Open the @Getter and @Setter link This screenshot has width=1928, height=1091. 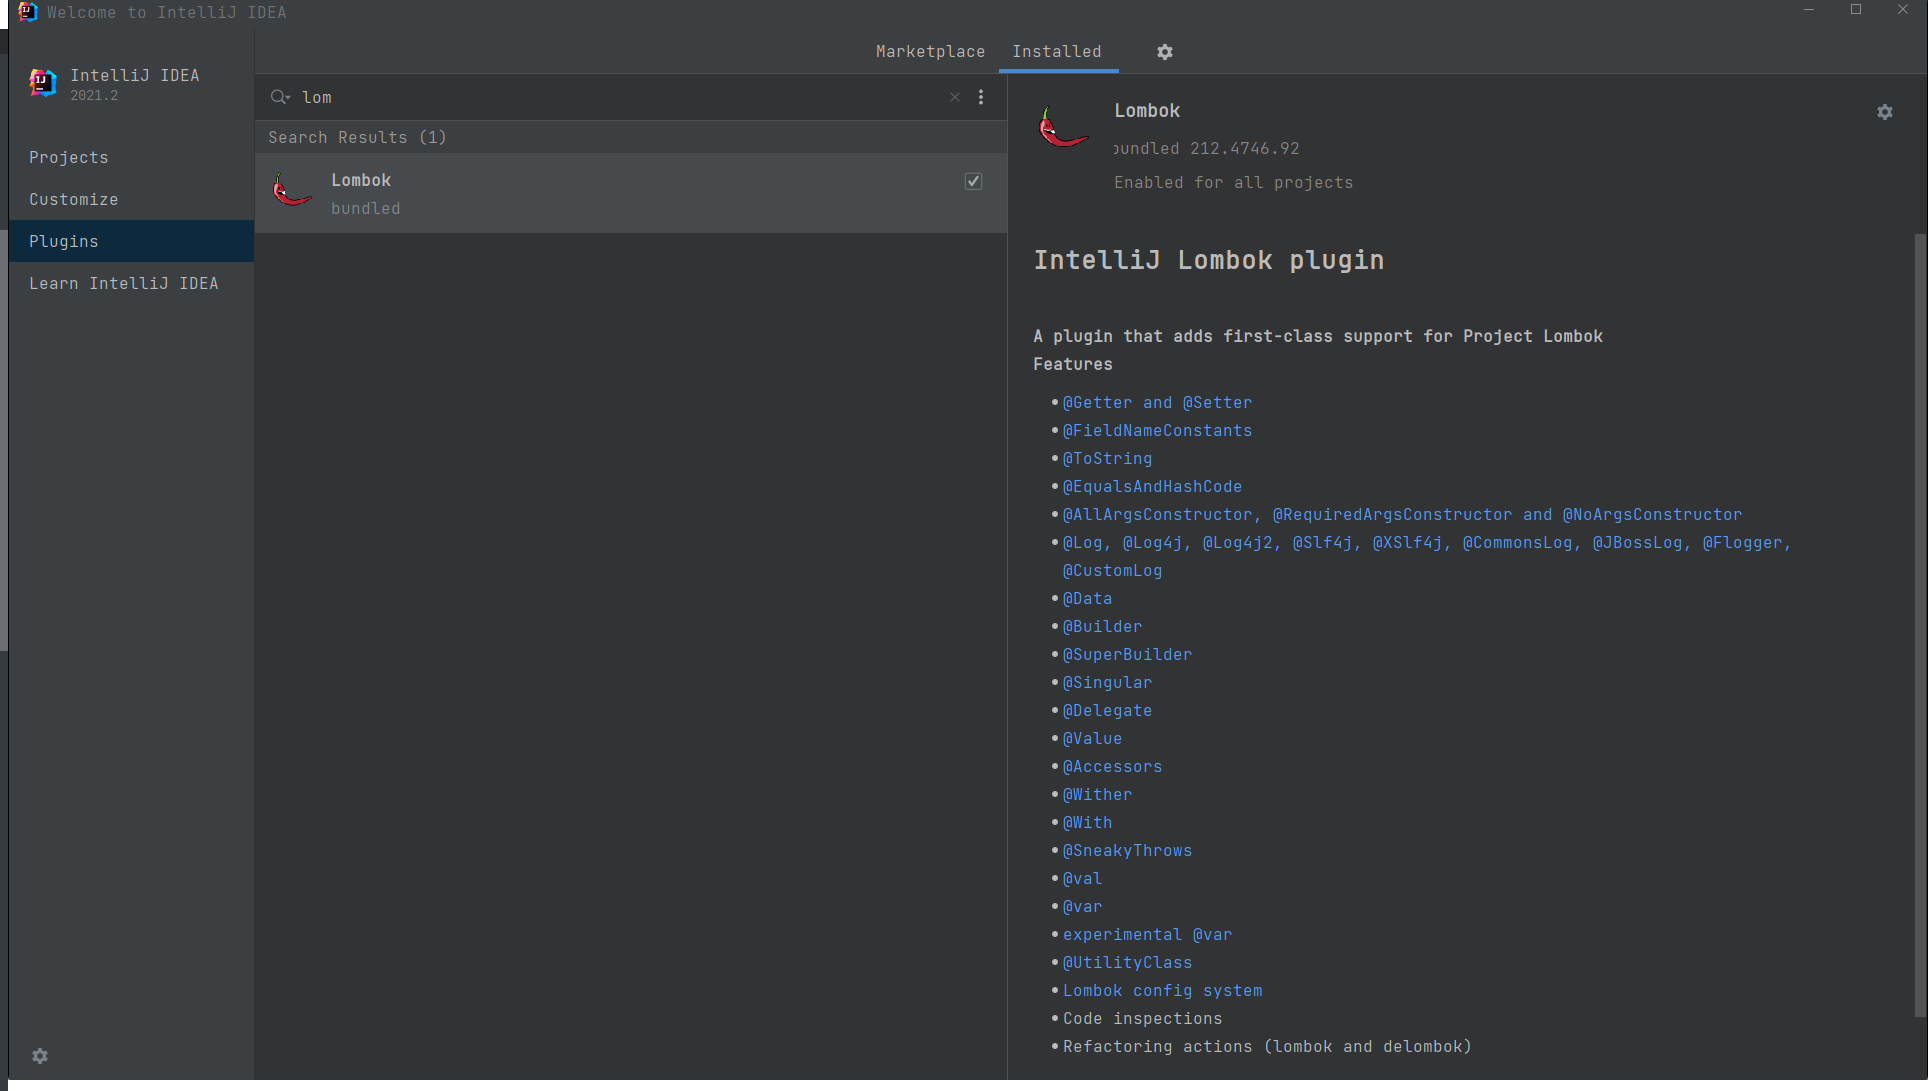tap(1157, 402)
